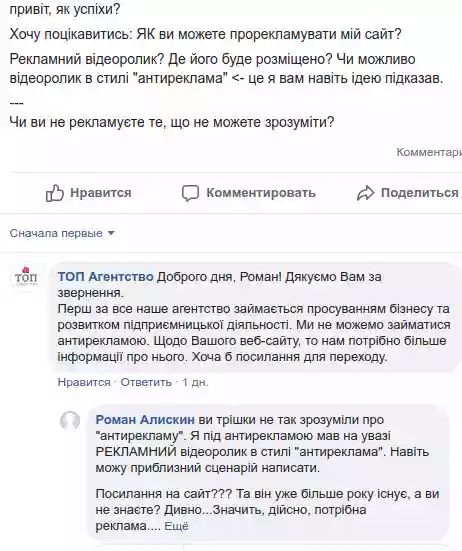This screenshot has height=551, width=462.
Task: Open the Комментарии count link
Action: point(429,152)
